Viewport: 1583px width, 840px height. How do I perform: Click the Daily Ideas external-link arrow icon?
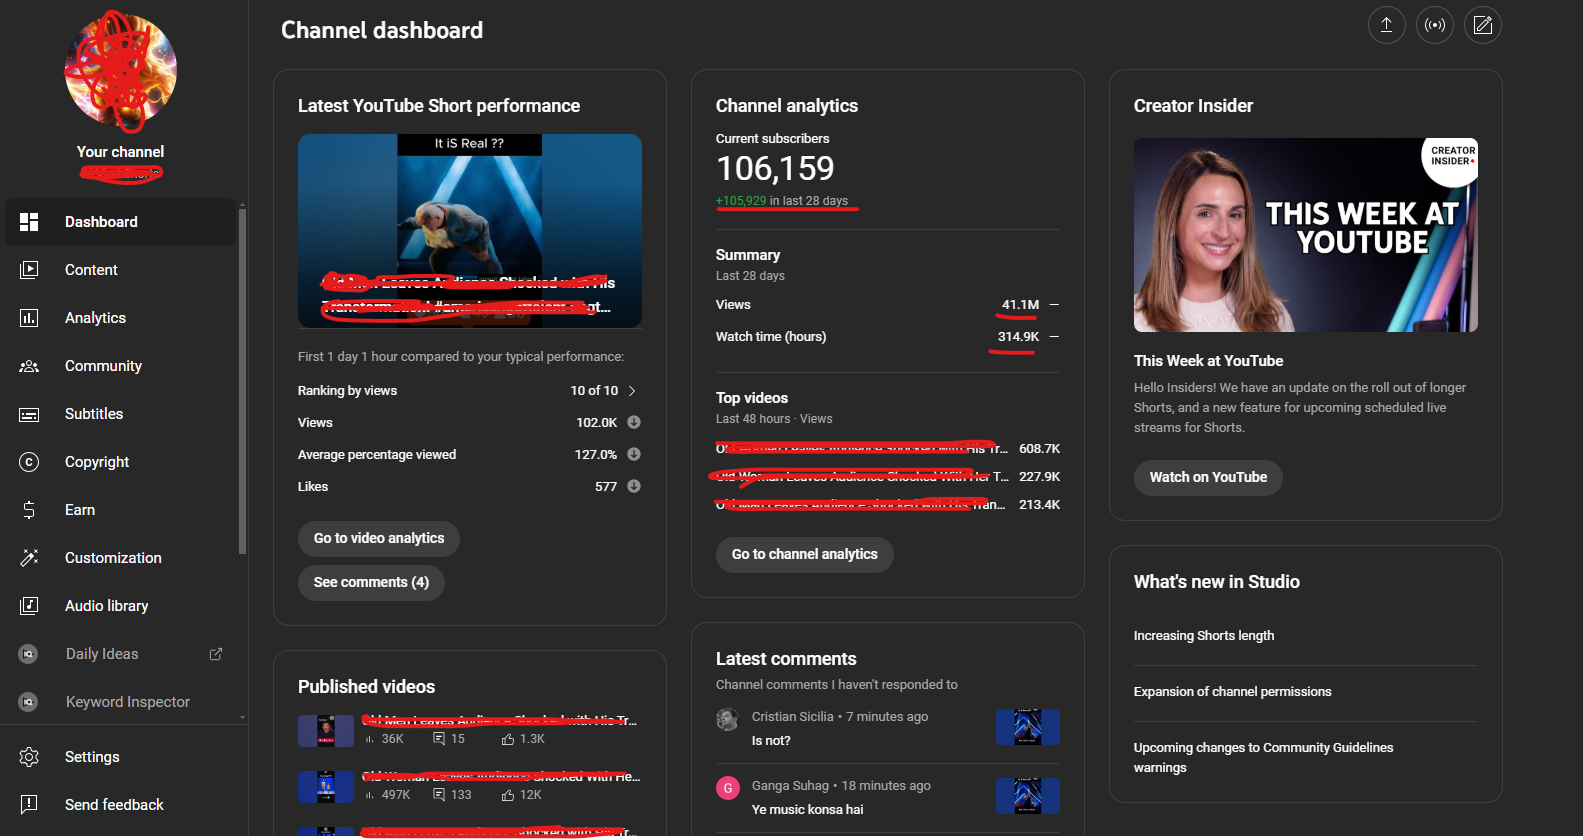click(x=215, y=654)
